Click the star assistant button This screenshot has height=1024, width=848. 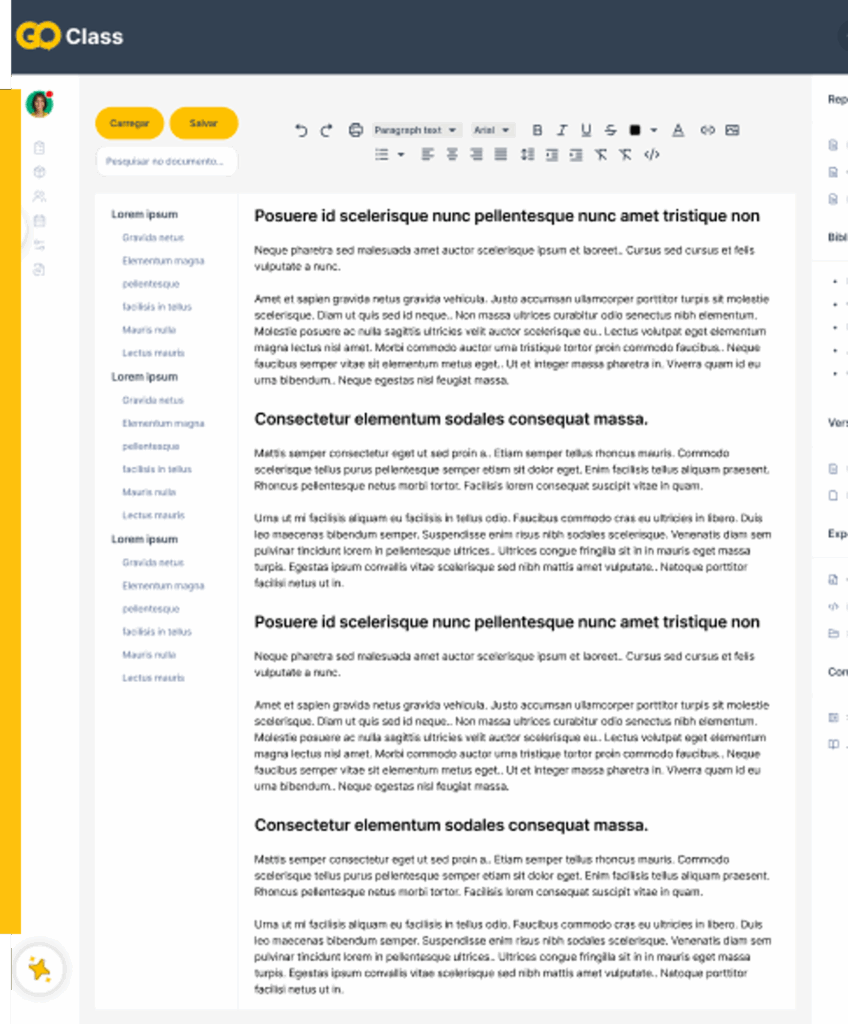(40, 969)
